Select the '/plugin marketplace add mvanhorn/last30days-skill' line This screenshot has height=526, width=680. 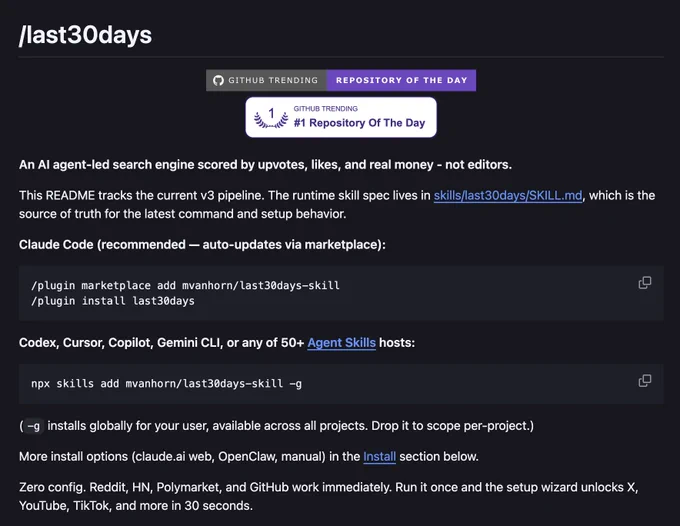[x=185, y=285]
